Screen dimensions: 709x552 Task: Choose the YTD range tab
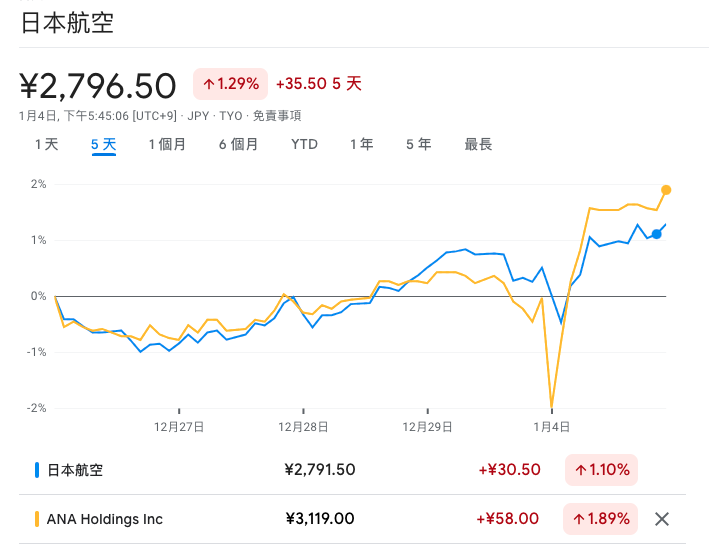pos(304,145)
